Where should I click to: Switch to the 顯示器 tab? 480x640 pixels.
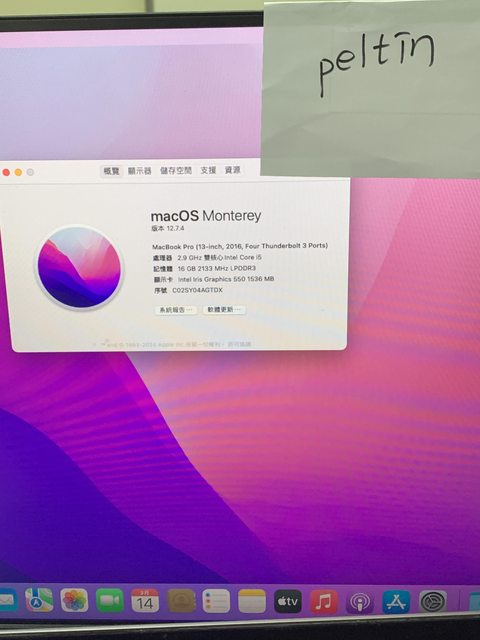(140, 171)
